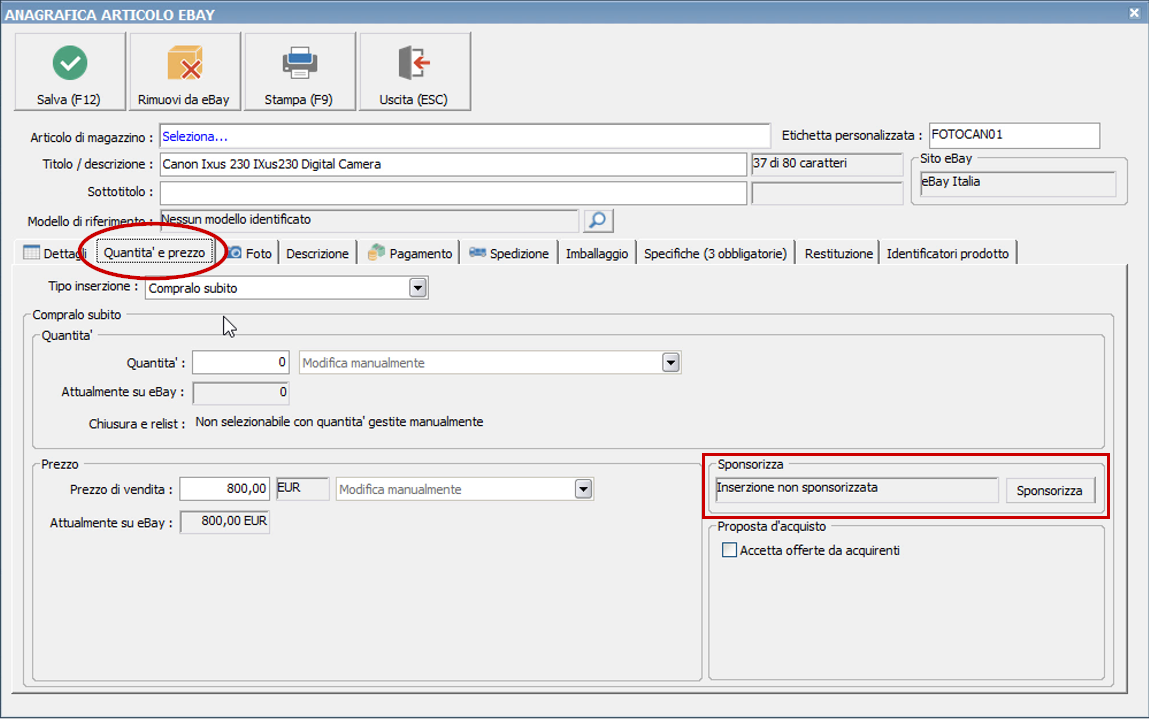Close the Anagrafica Articolo eBay window
This screenshot has height=719, width=1149.
click(x=1134, y=13)
